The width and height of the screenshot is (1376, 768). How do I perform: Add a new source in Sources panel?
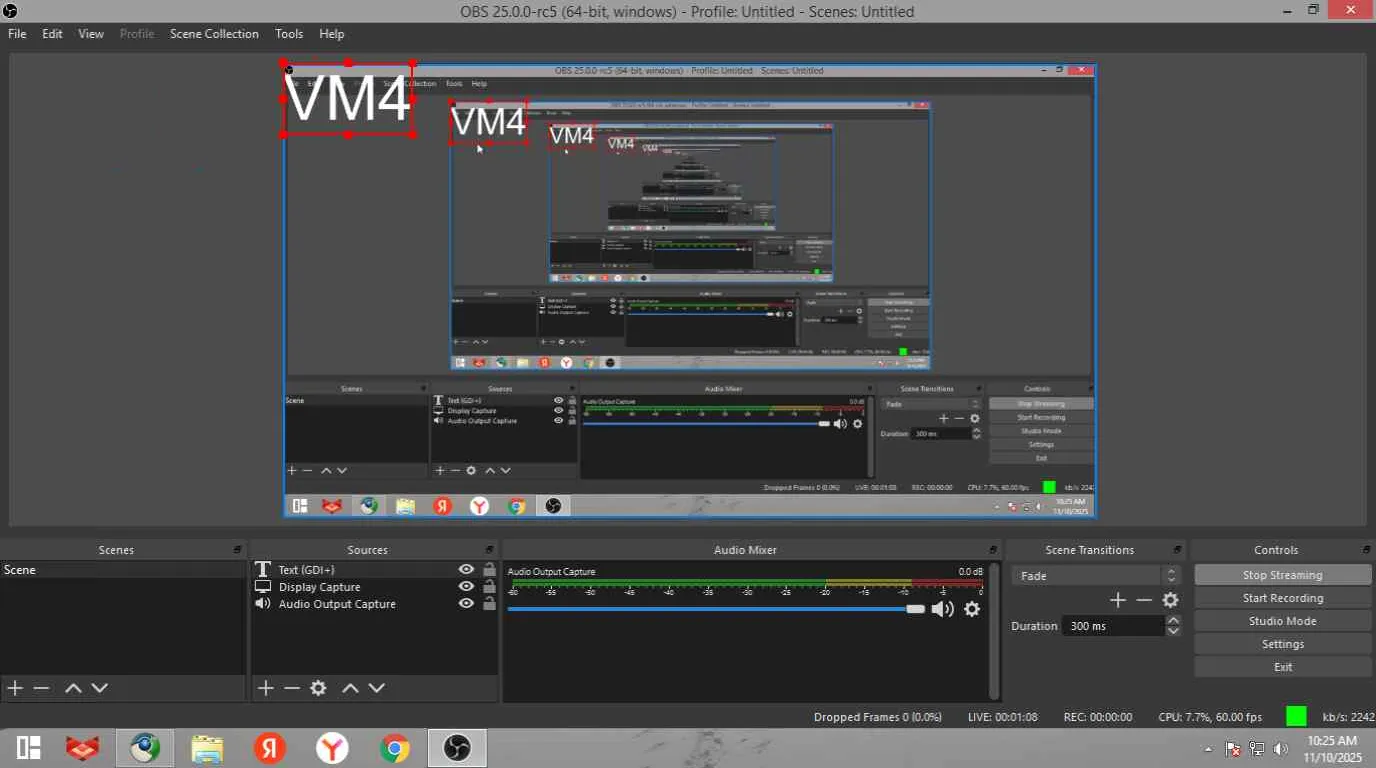click(266, 688)
